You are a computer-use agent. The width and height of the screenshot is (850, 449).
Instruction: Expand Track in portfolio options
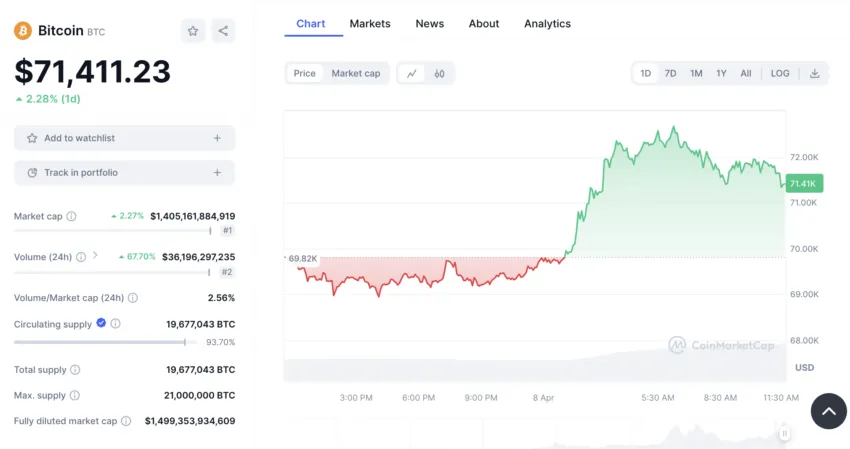coord(217,173)
